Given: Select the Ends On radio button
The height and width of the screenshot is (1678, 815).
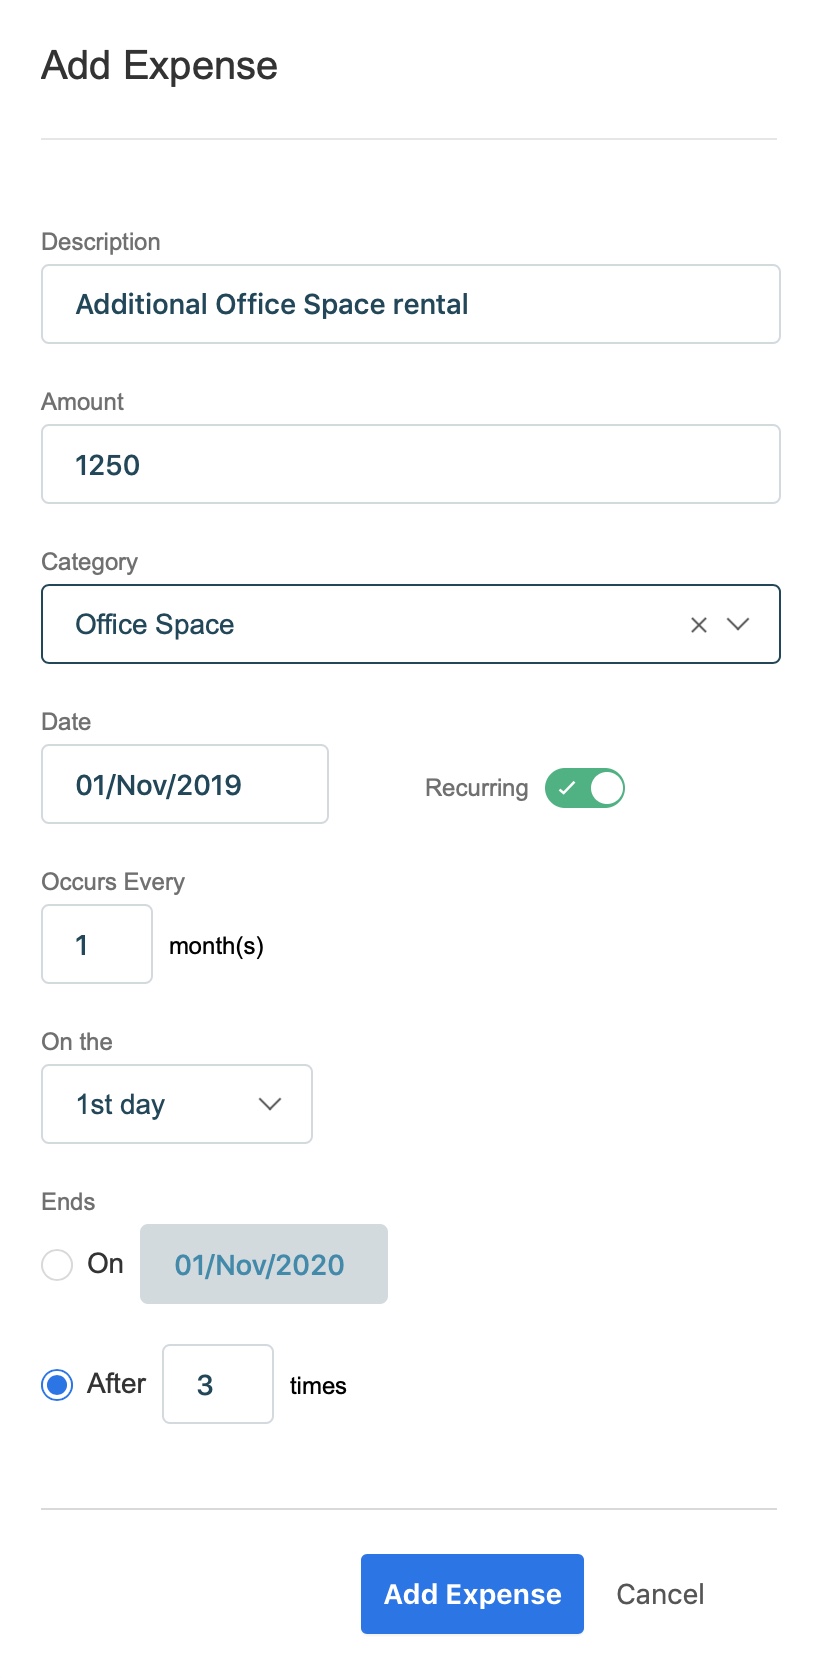Looking at the screenshot, I should (x=57, y=1264).
